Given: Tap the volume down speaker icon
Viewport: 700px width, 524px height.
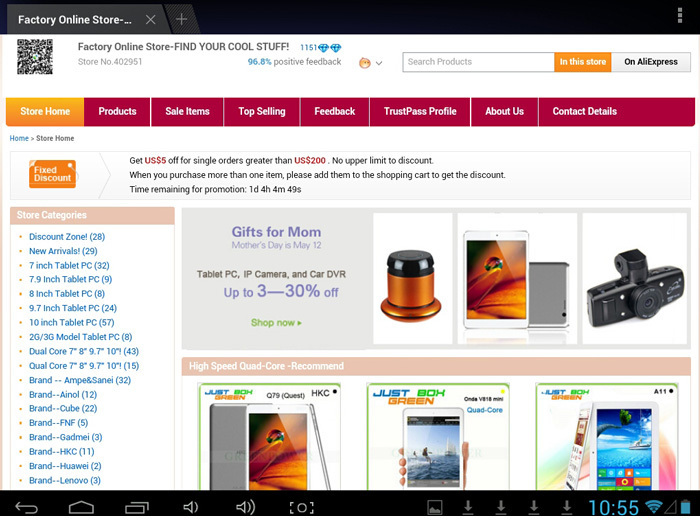Looking at the screenshot, I should click(x=191, y=507).
